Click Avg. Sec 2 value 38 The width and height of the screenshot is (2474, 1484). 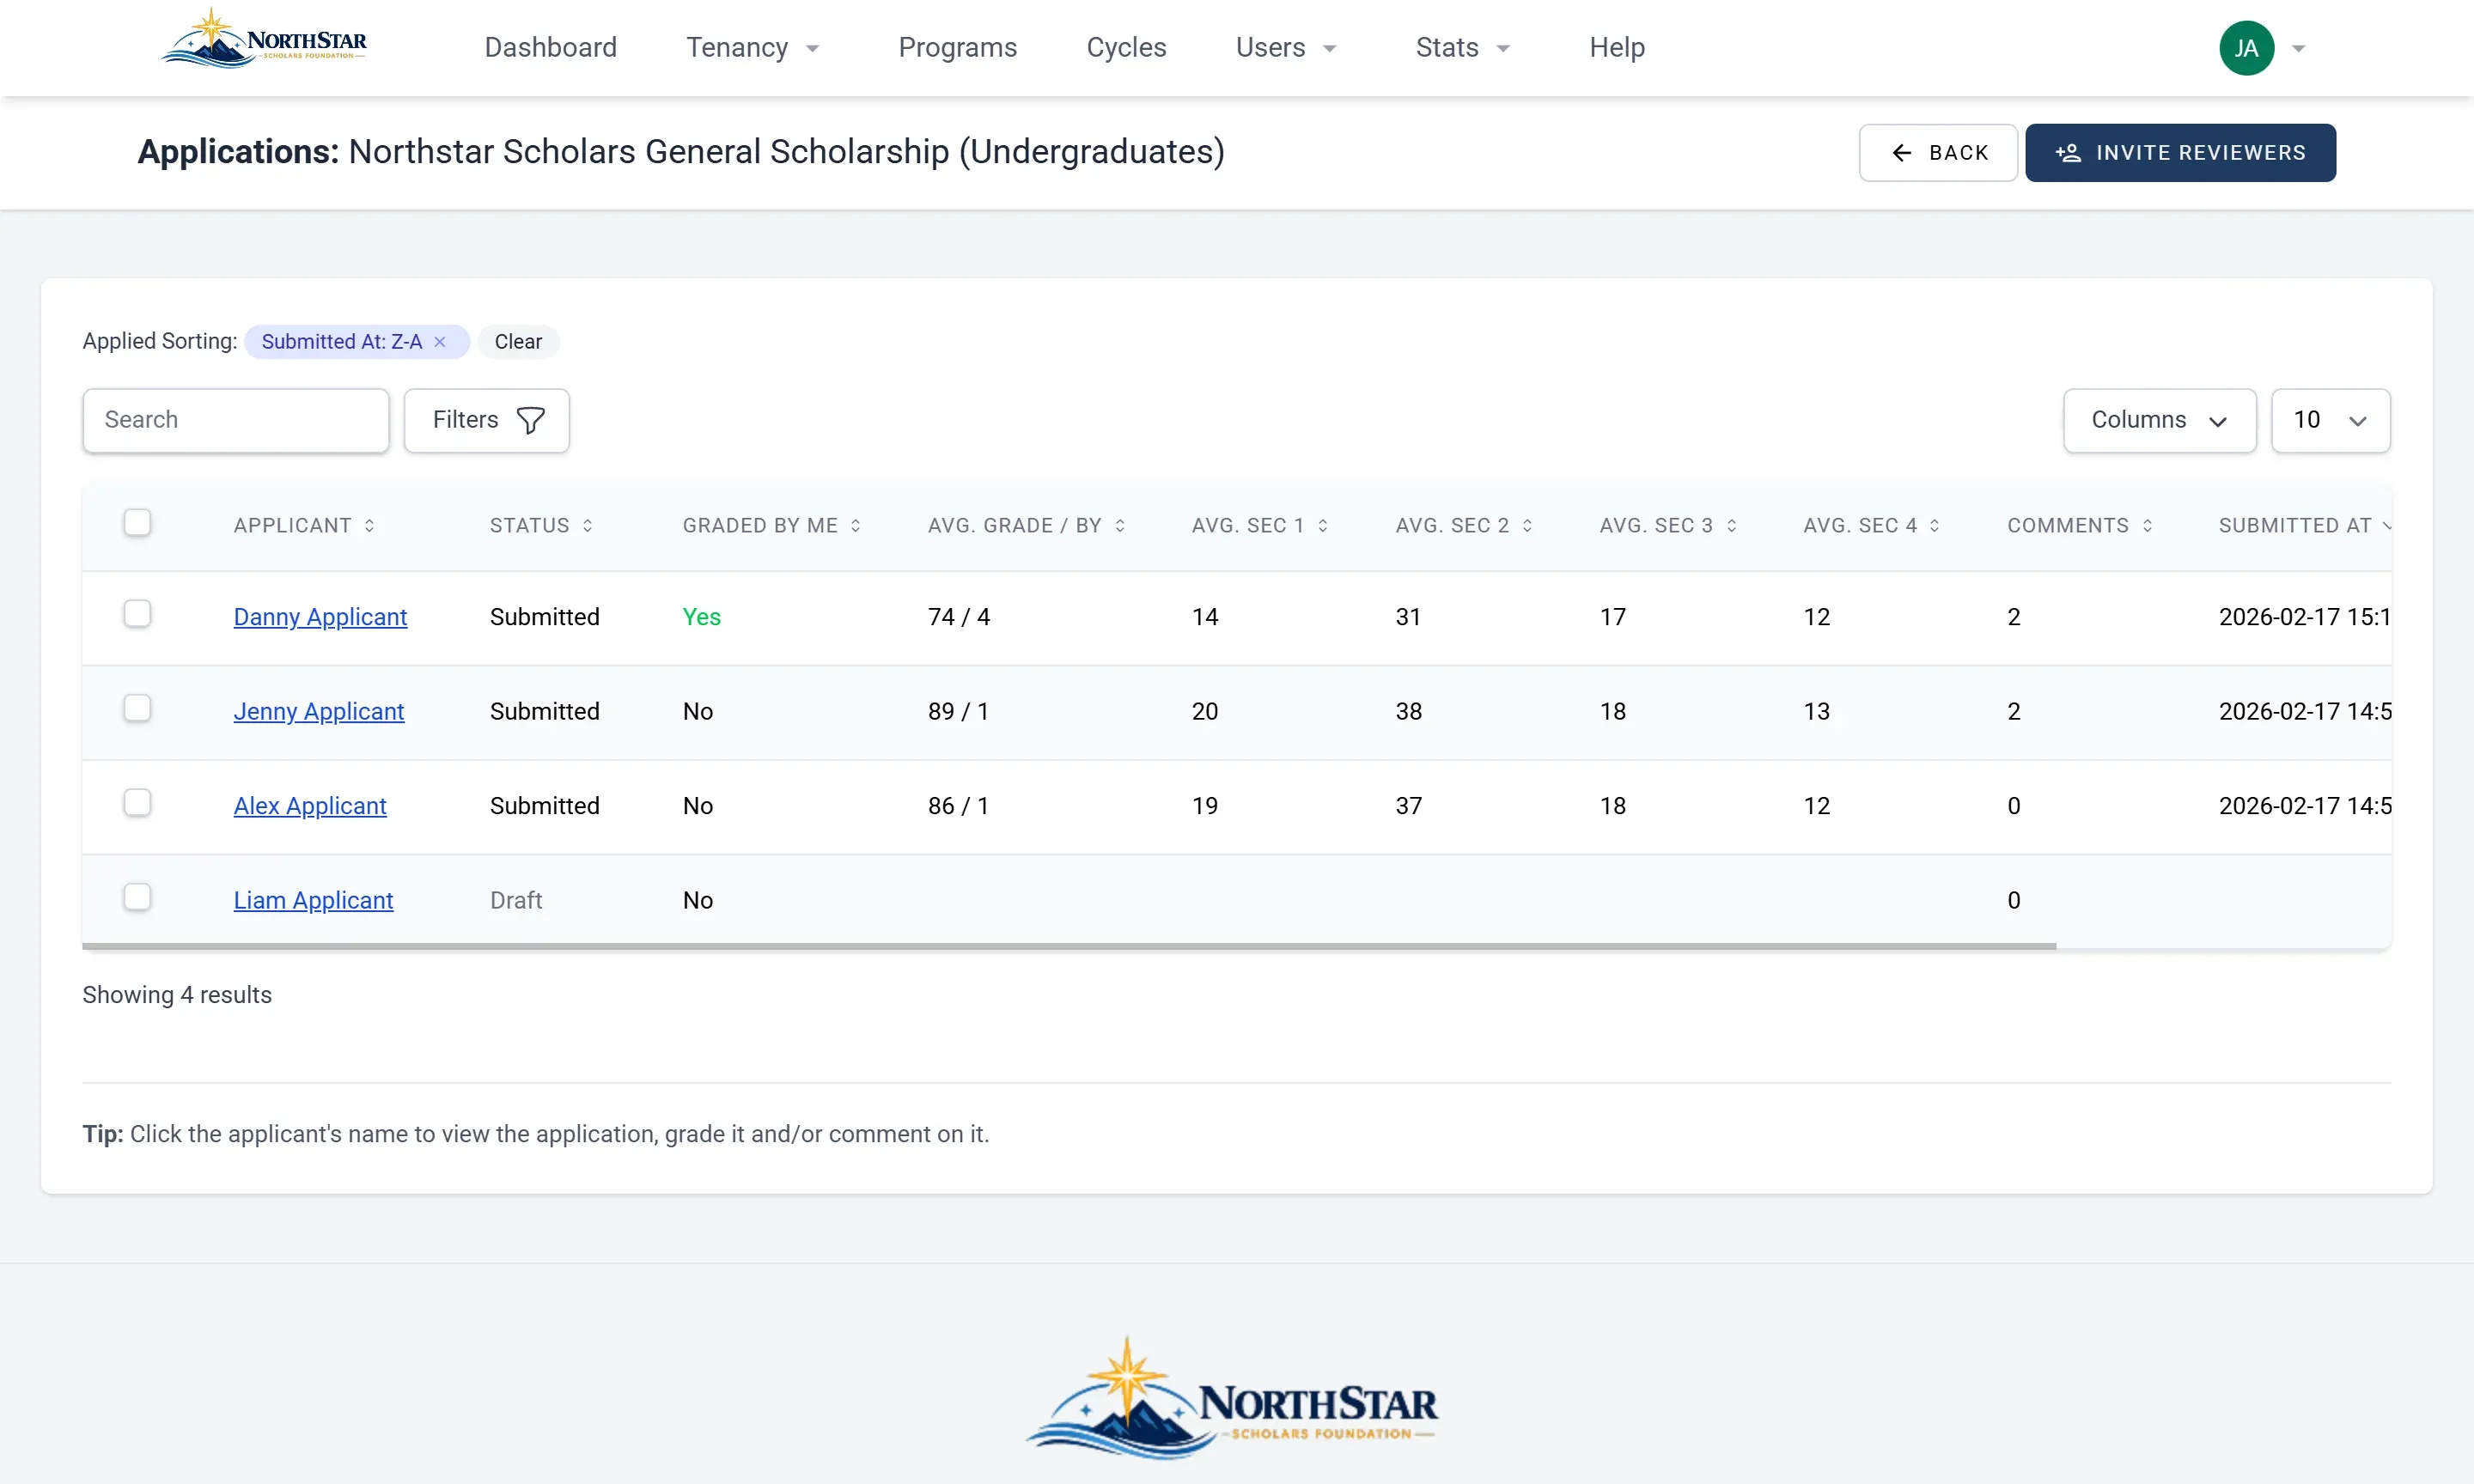(x=1408, y=711)
